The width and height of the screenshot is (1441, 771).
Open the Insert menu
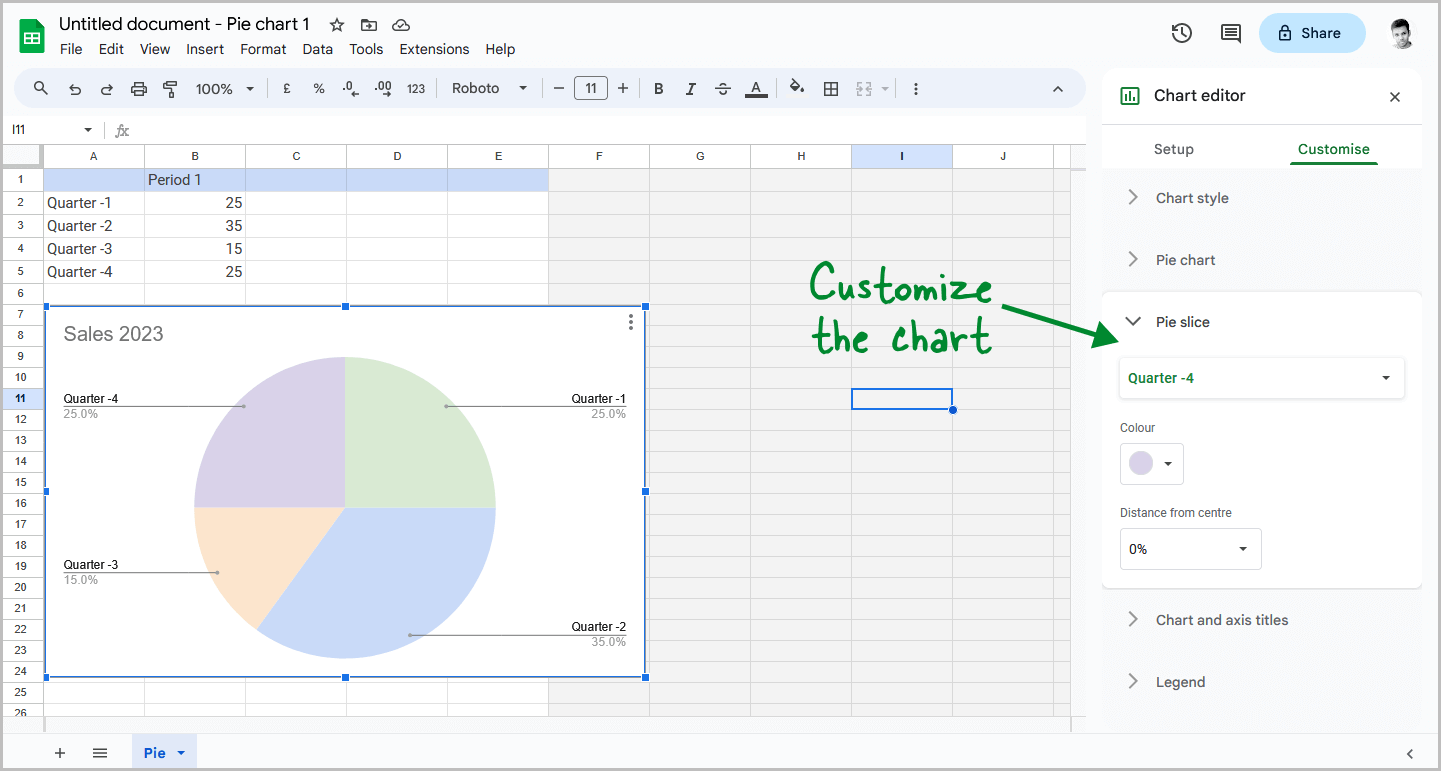(205, 49)
